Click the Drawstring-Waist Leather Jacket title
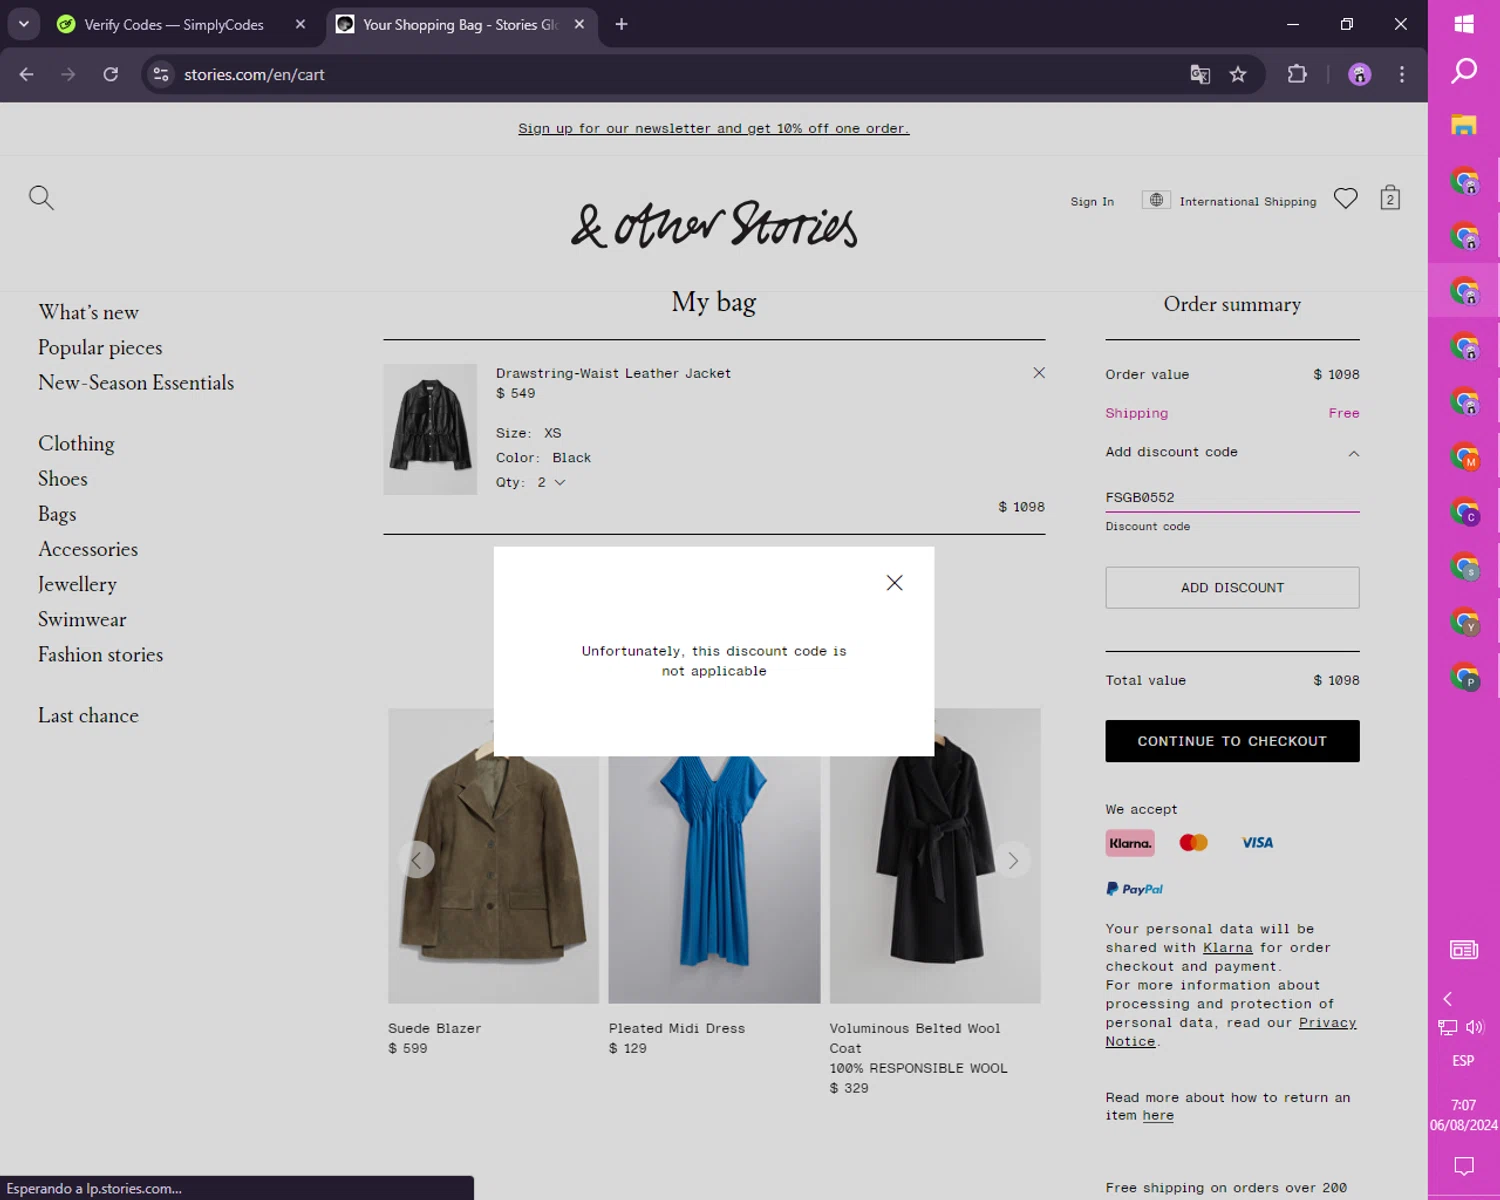Screen dimensions: 1500x1200 tap(613, 373)
